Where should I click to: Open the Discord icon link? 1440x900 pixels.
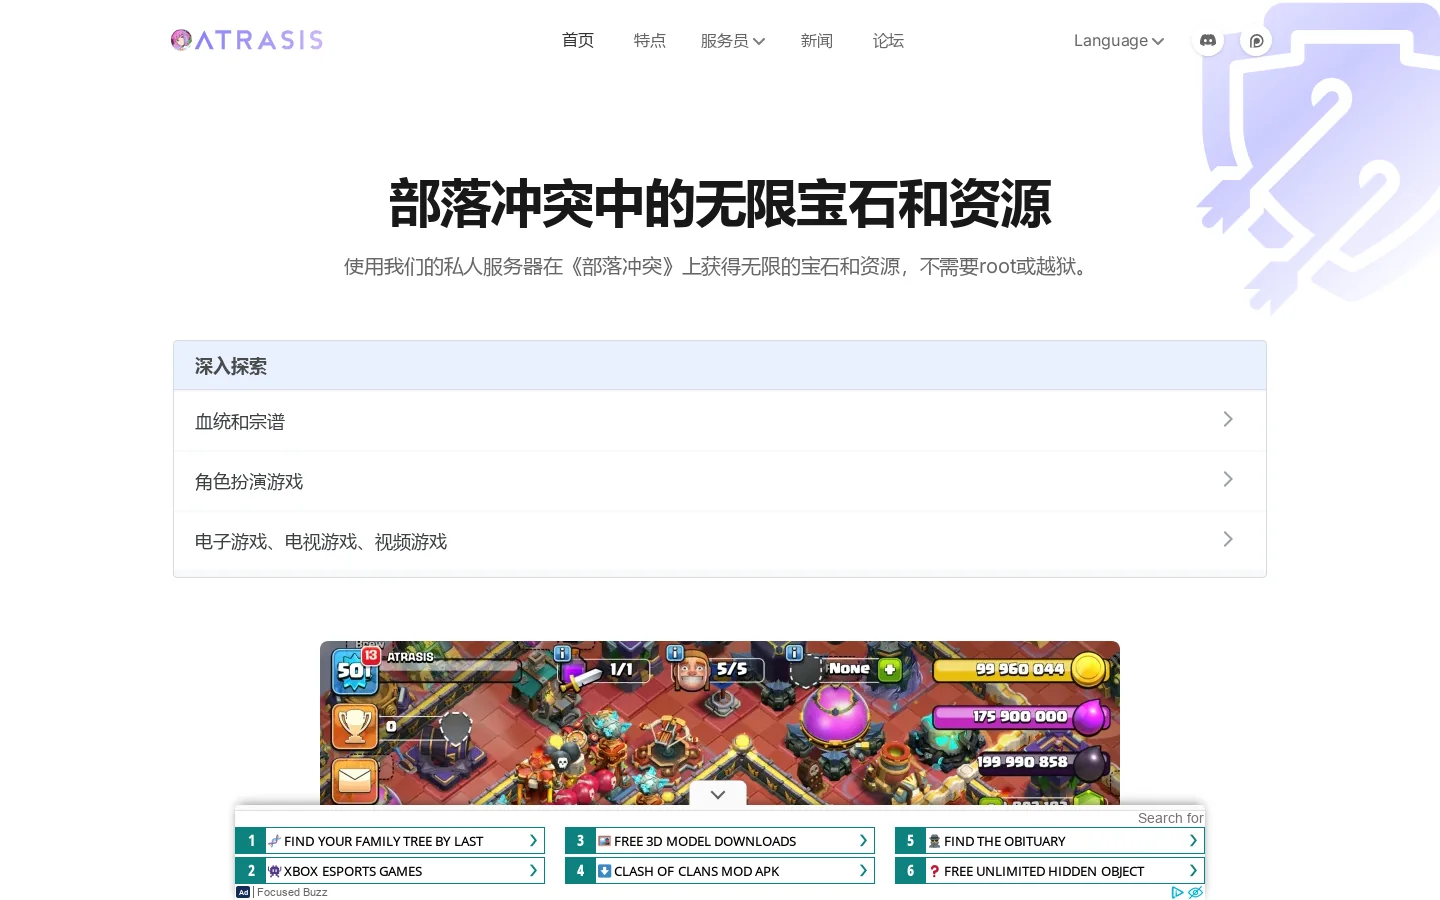(x=1208, y=41)
